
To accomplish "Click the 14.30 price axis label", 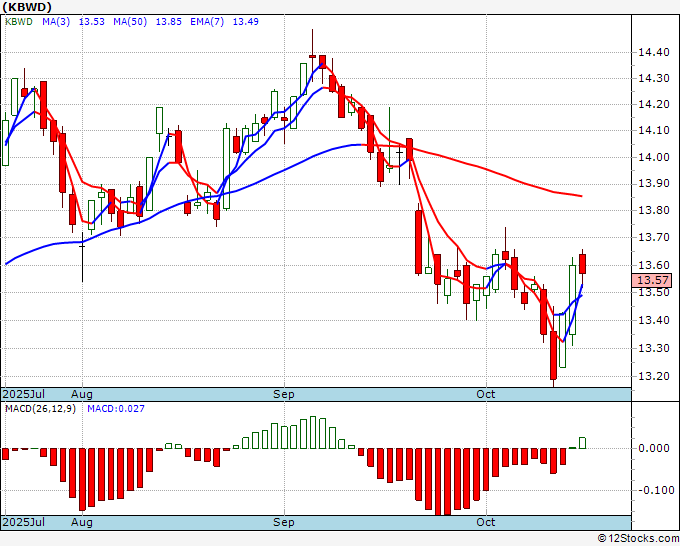I will click(x=654, y=78).
